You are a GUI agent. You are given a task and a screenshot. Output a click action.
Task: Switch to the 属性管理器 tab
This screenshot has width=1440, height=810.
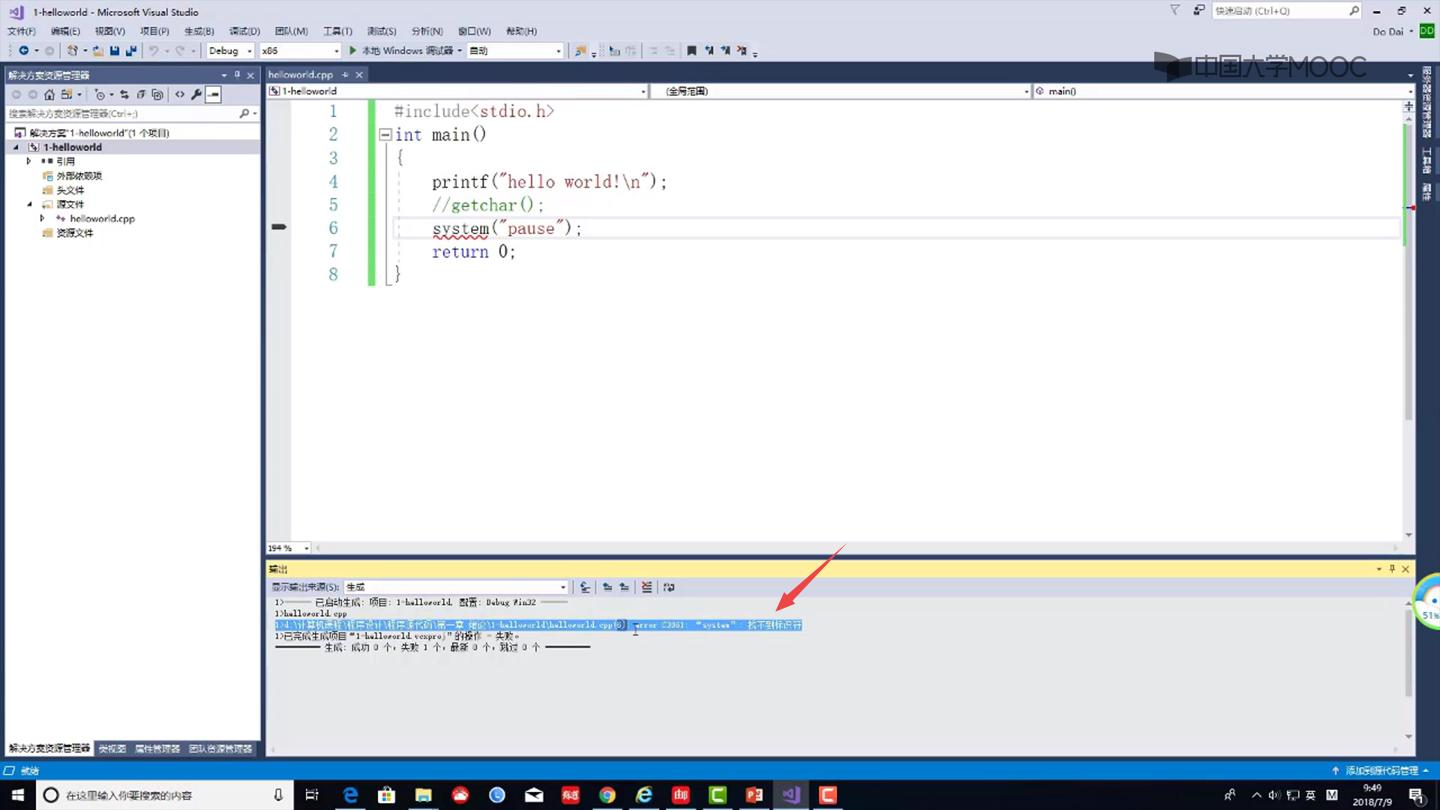157,749
